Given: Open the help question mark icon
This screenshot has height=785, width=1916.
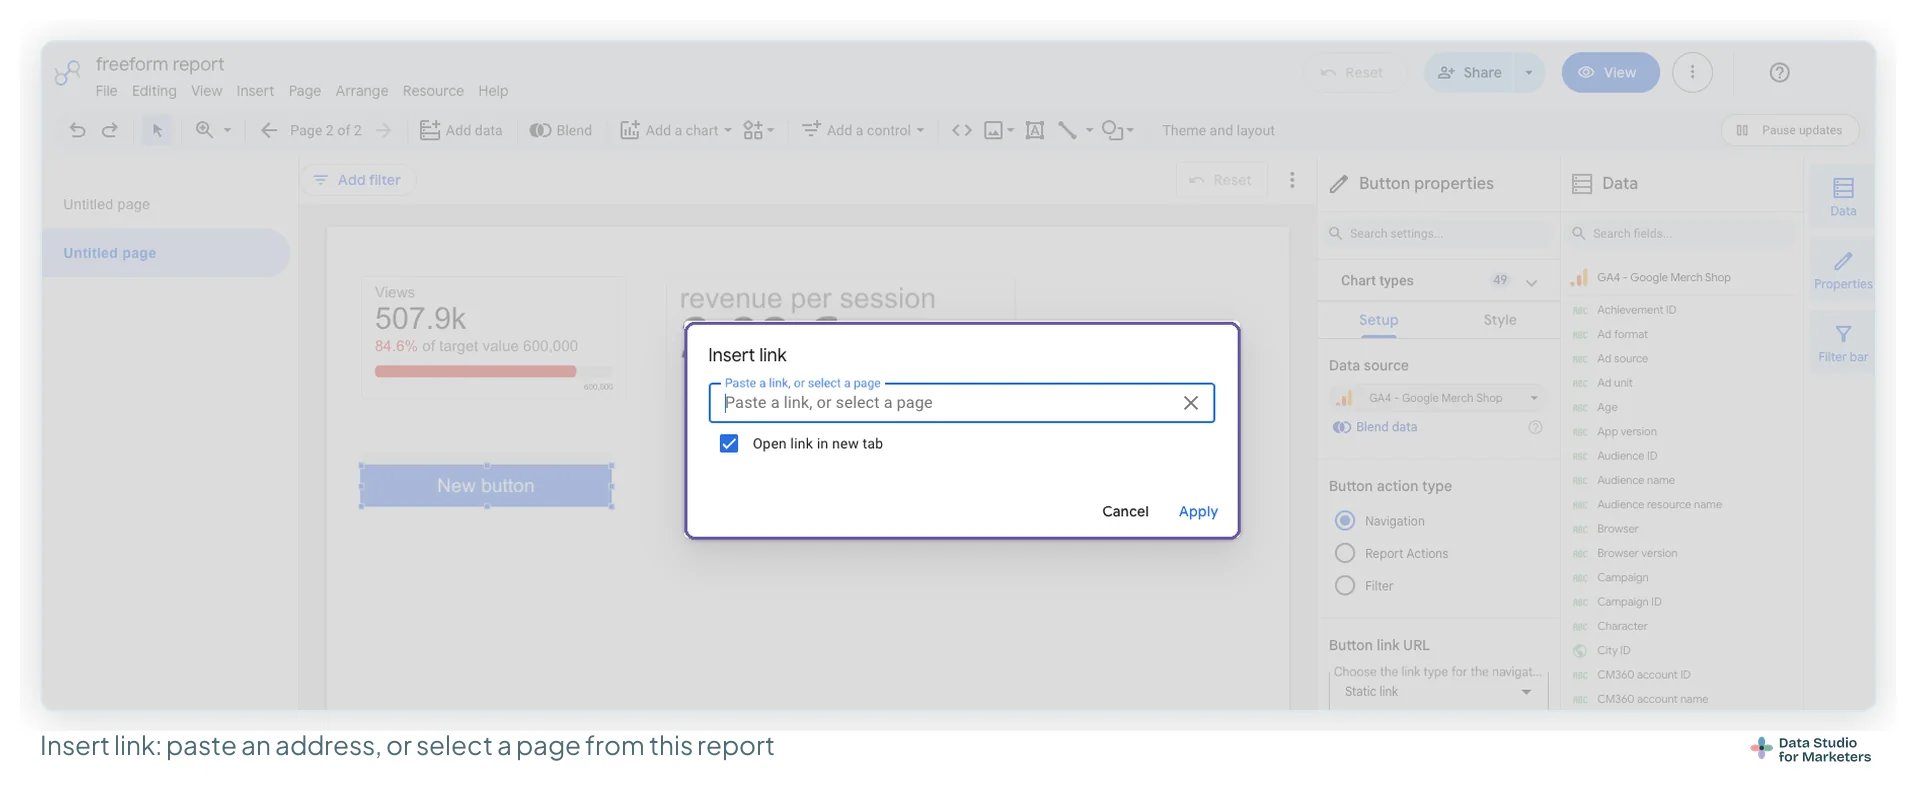Looking at the screenshot, I should 1779,72.
